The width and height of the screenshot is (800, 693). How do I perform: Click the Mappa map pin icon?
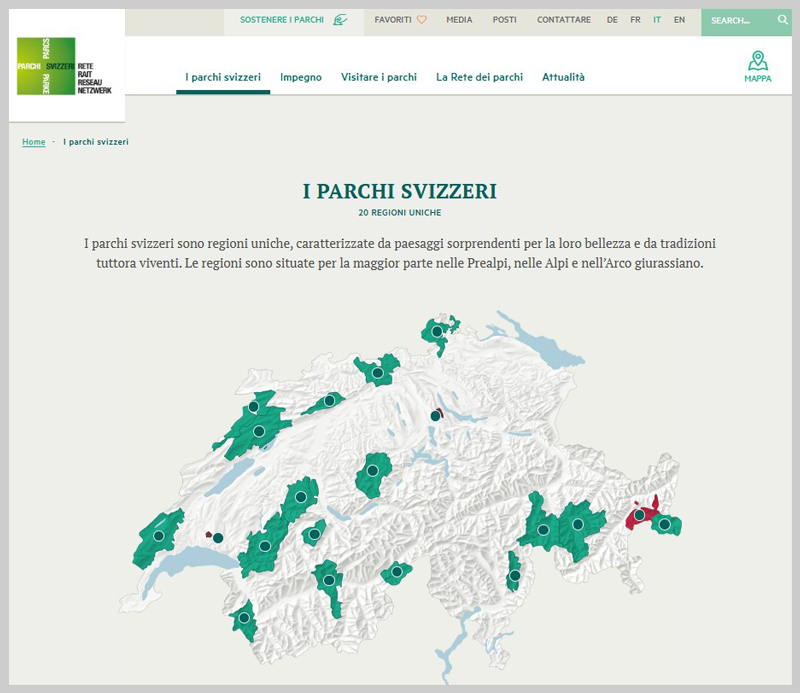click(757, 60)
